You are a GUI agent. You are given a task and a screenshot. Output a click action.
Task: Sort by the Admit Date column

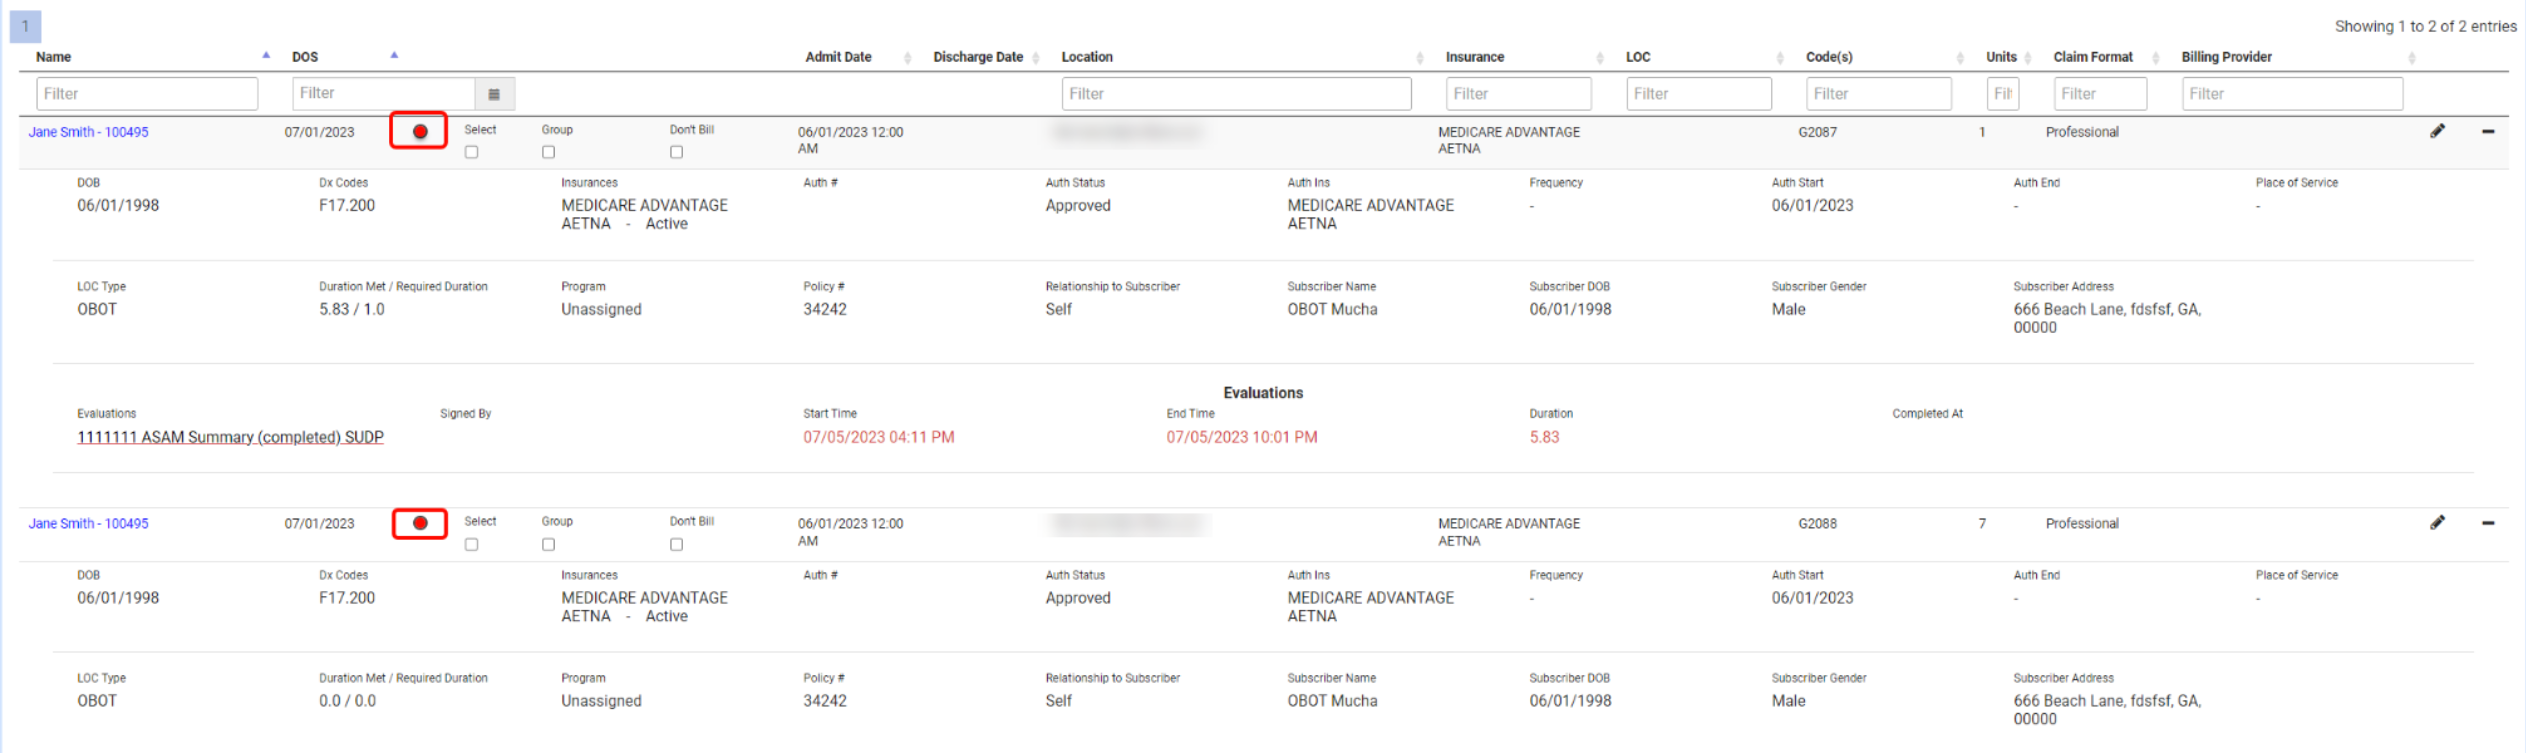pyautogui.click(x=839, y=57)
